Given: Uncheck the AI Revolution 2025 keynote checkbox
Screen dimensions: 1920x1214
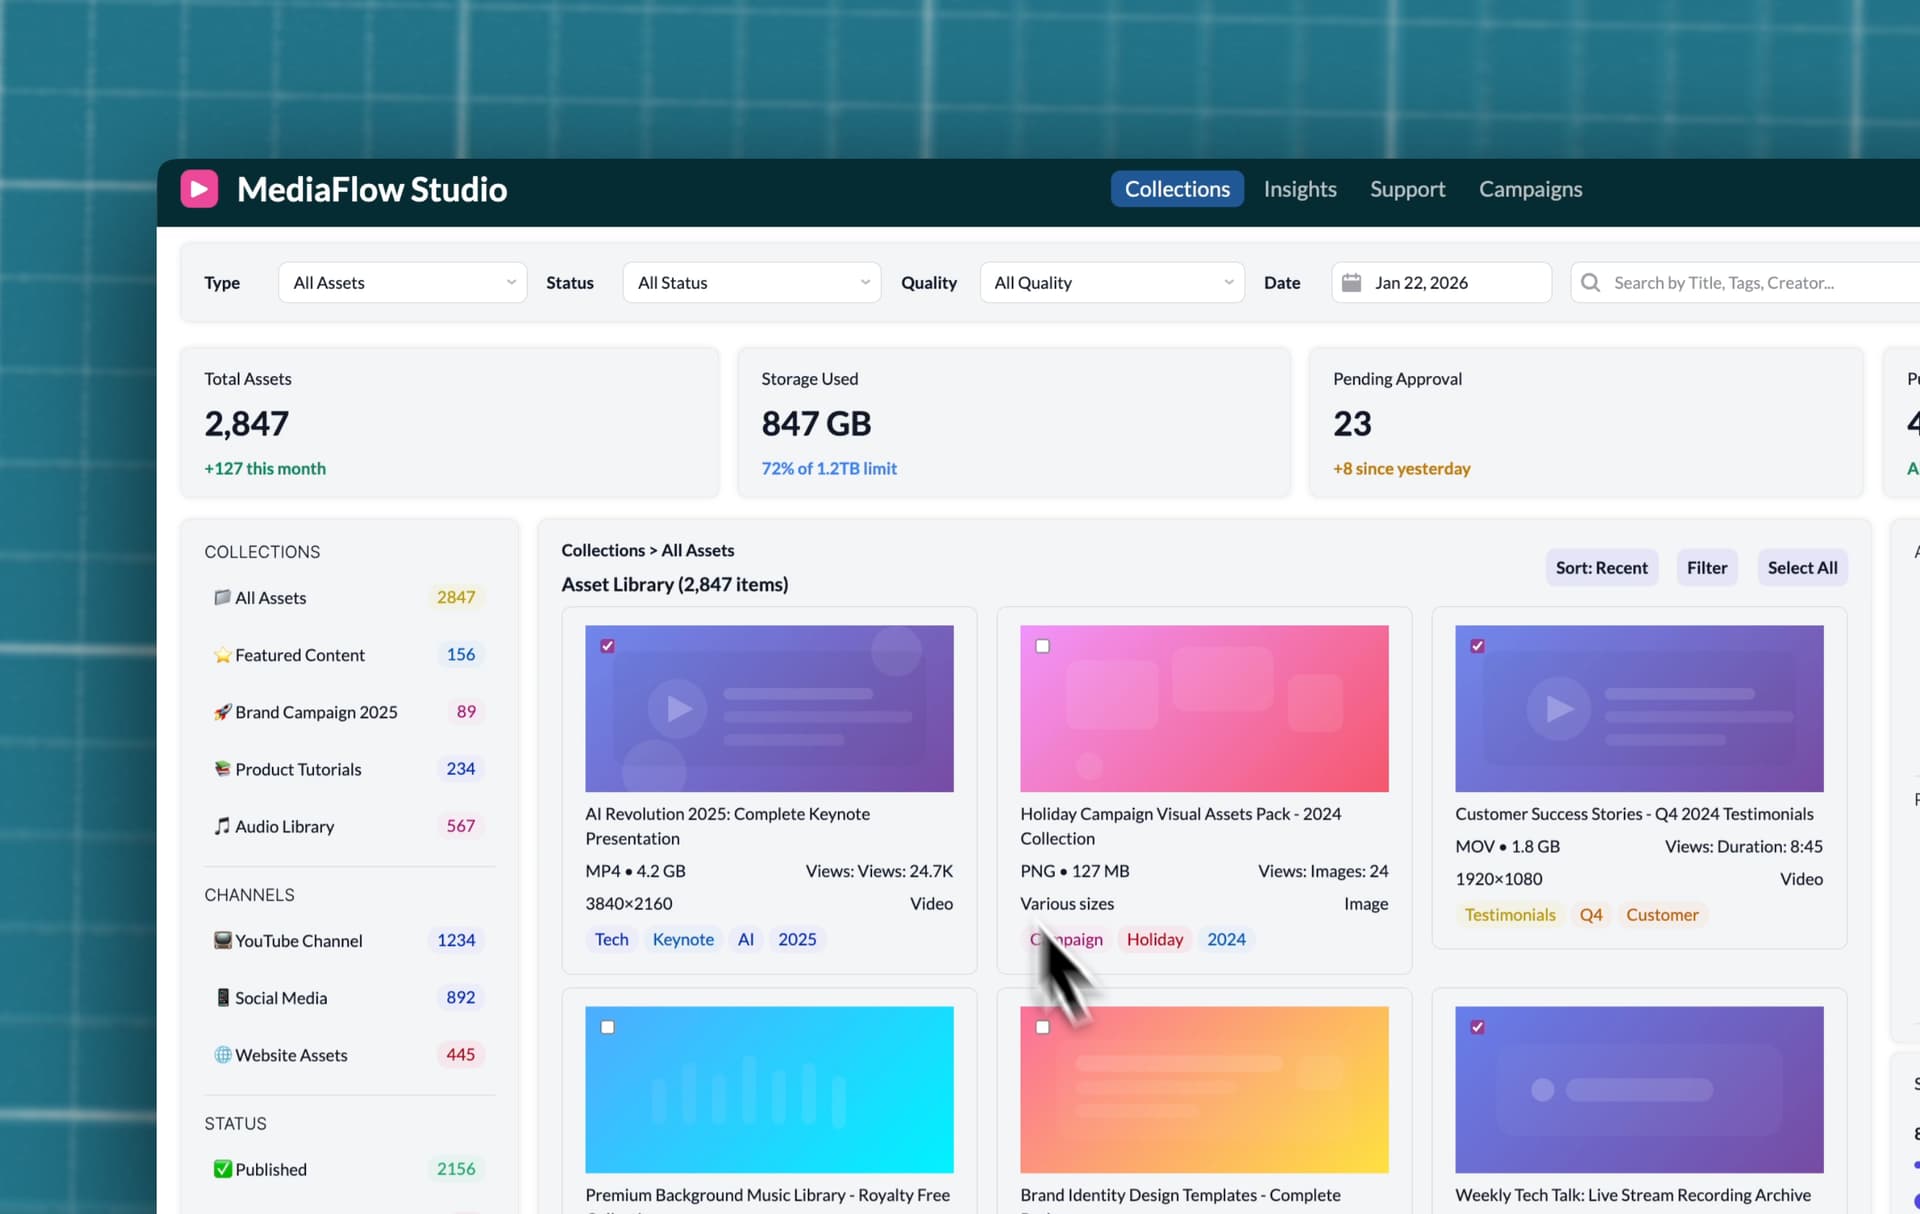Looking at the screenshot, I should coord(608,646).
